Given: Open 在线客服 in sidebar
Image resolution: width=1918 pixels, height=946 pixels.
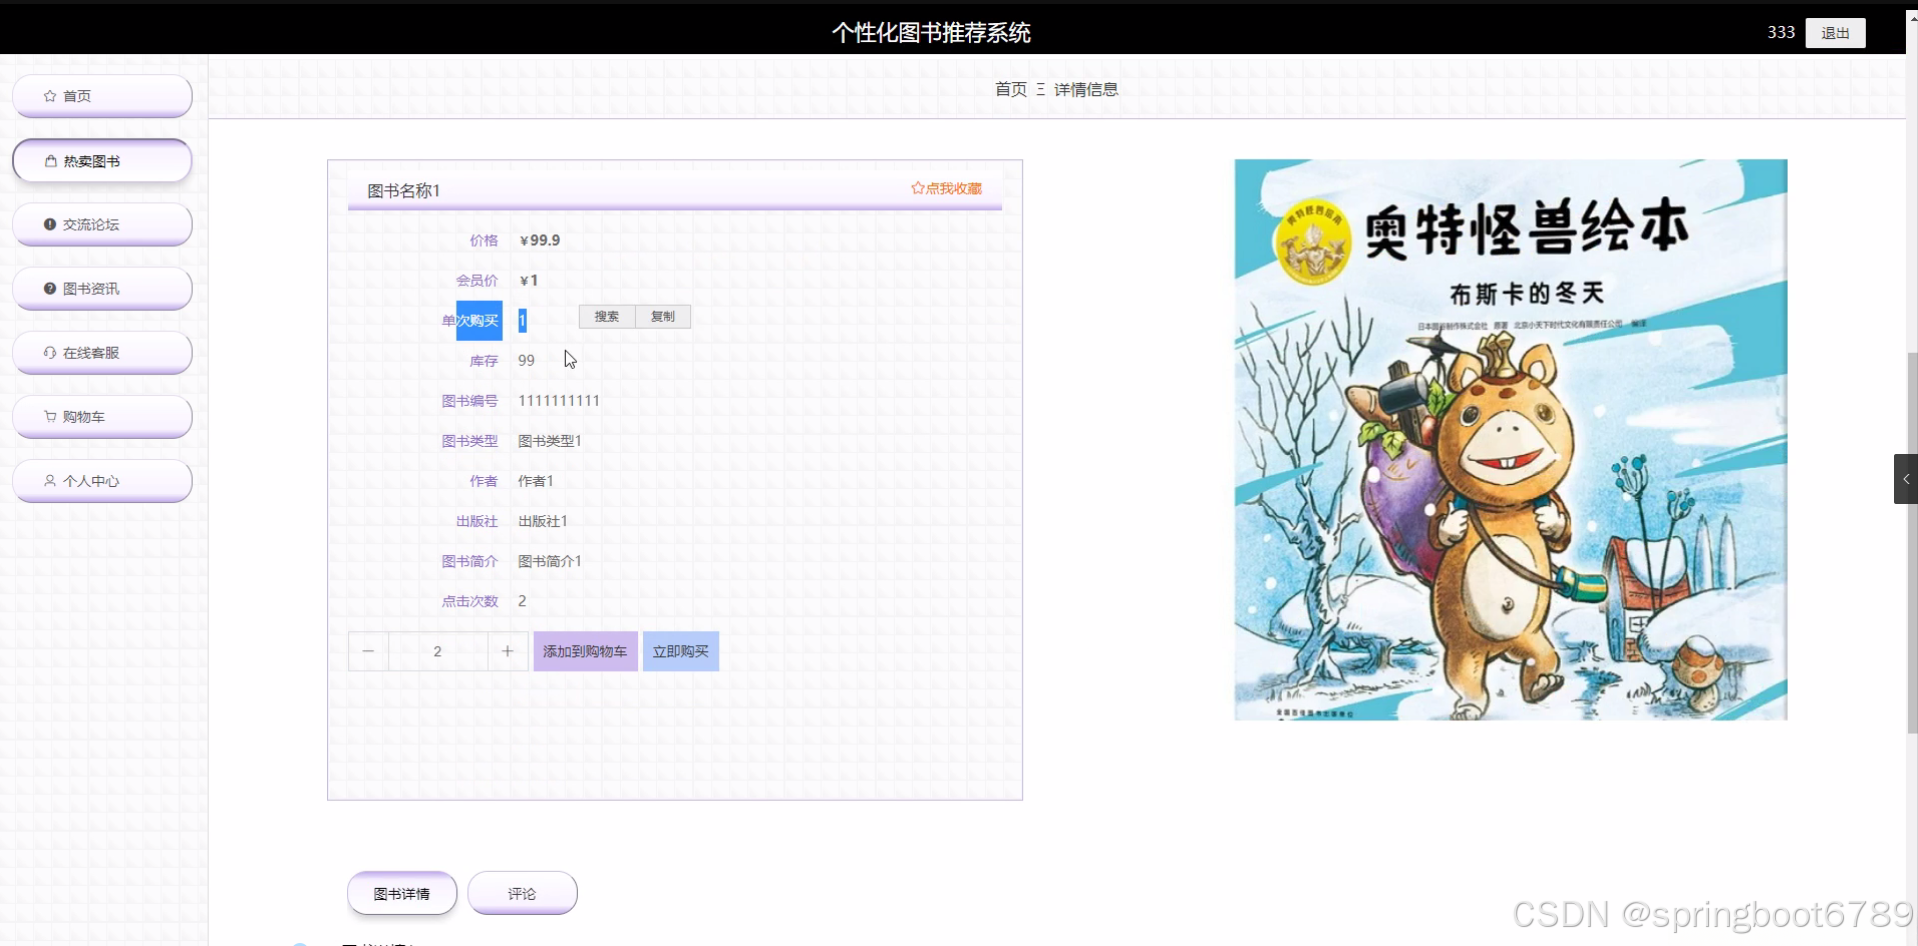Looking at the screenshot, I should pyautogui.click(x=102, y=353).
